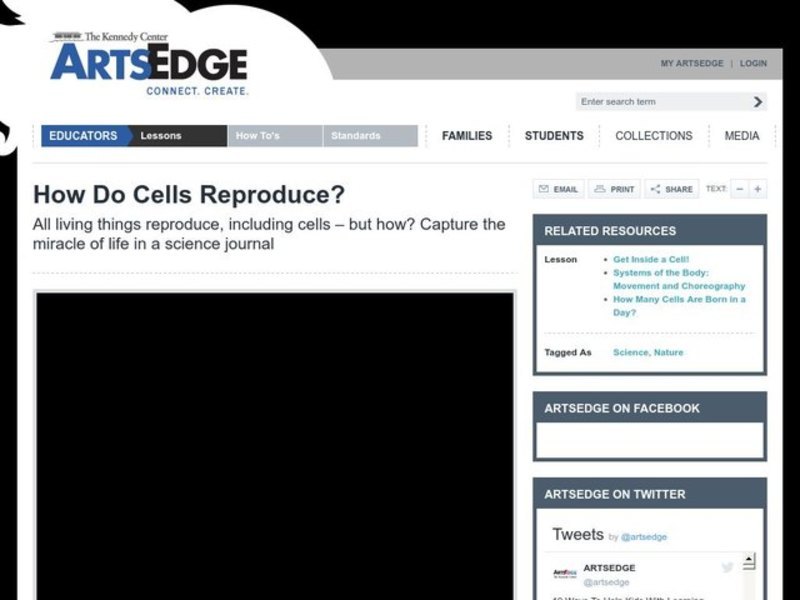Expand the How To's menu
The width and height of the screenshot is (800, 600).
click(260, 135)
